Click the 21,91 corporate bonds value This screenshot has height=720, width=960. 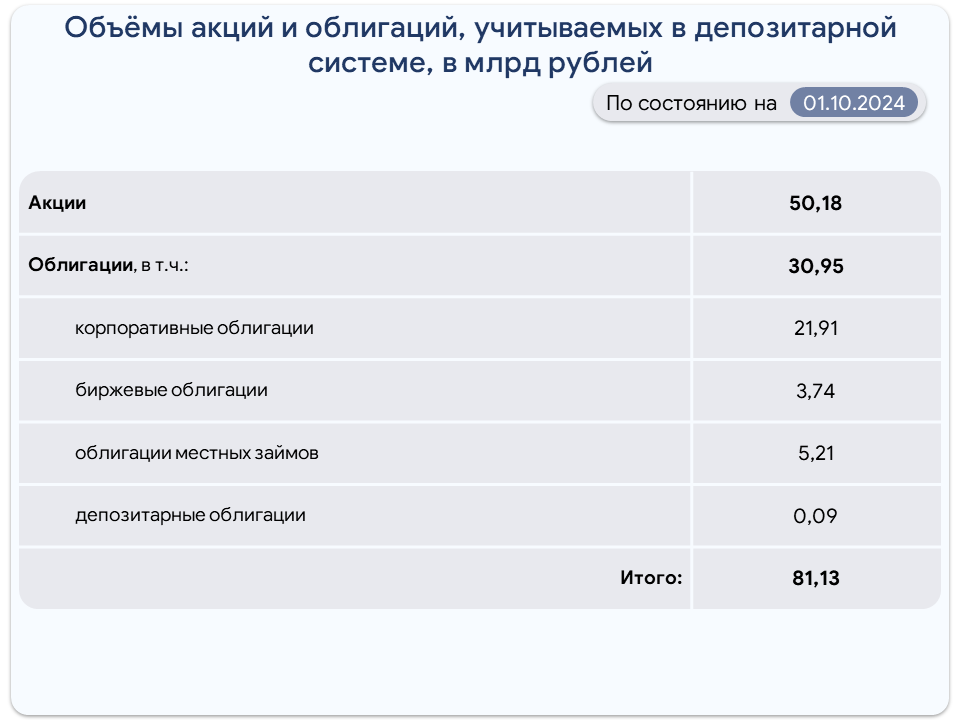[816, 328]
